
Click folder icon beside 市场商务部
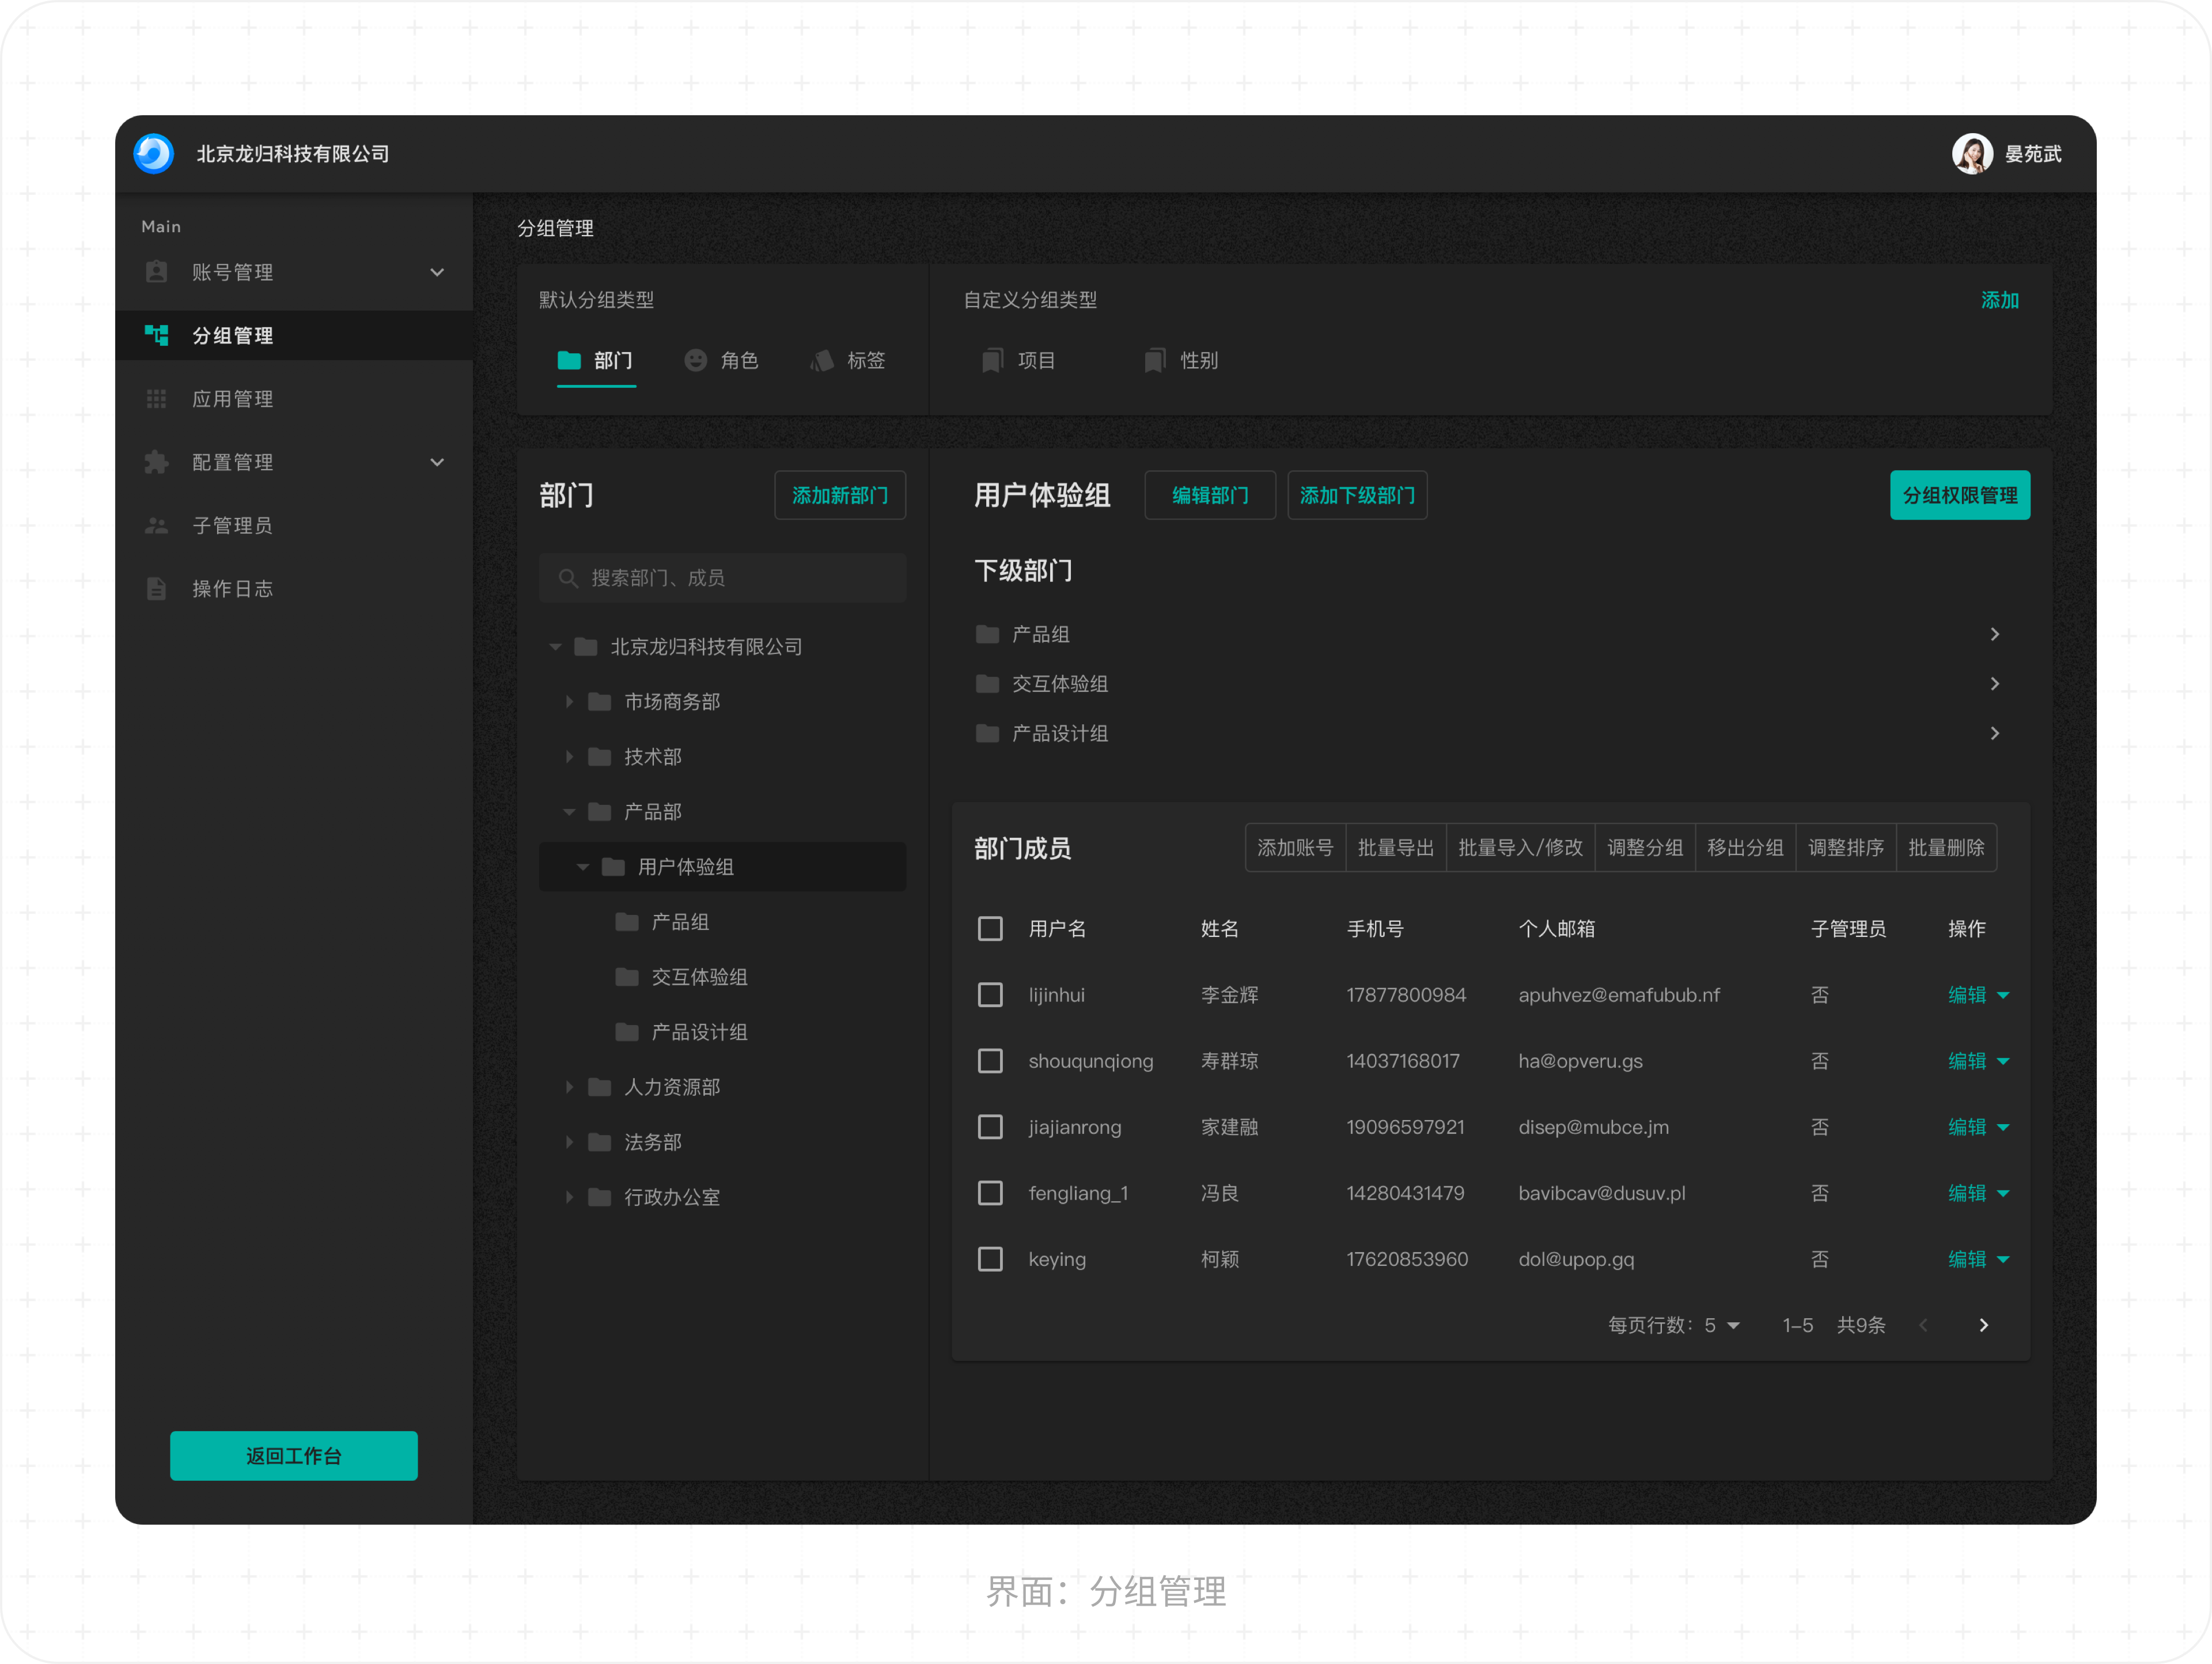point(600,702)
